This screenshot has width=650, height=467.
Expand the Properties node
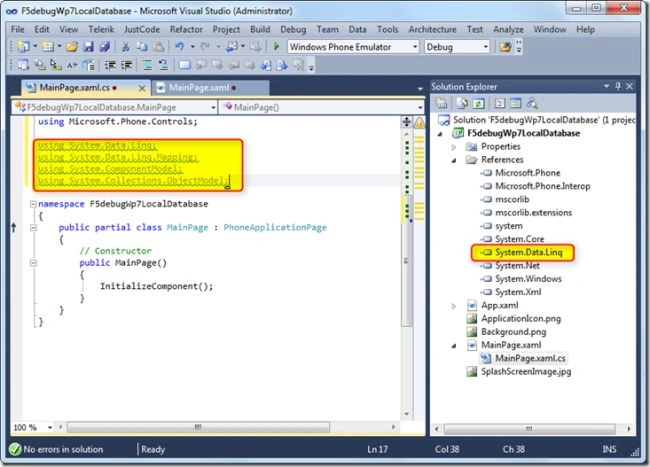(x=454, y=147)
